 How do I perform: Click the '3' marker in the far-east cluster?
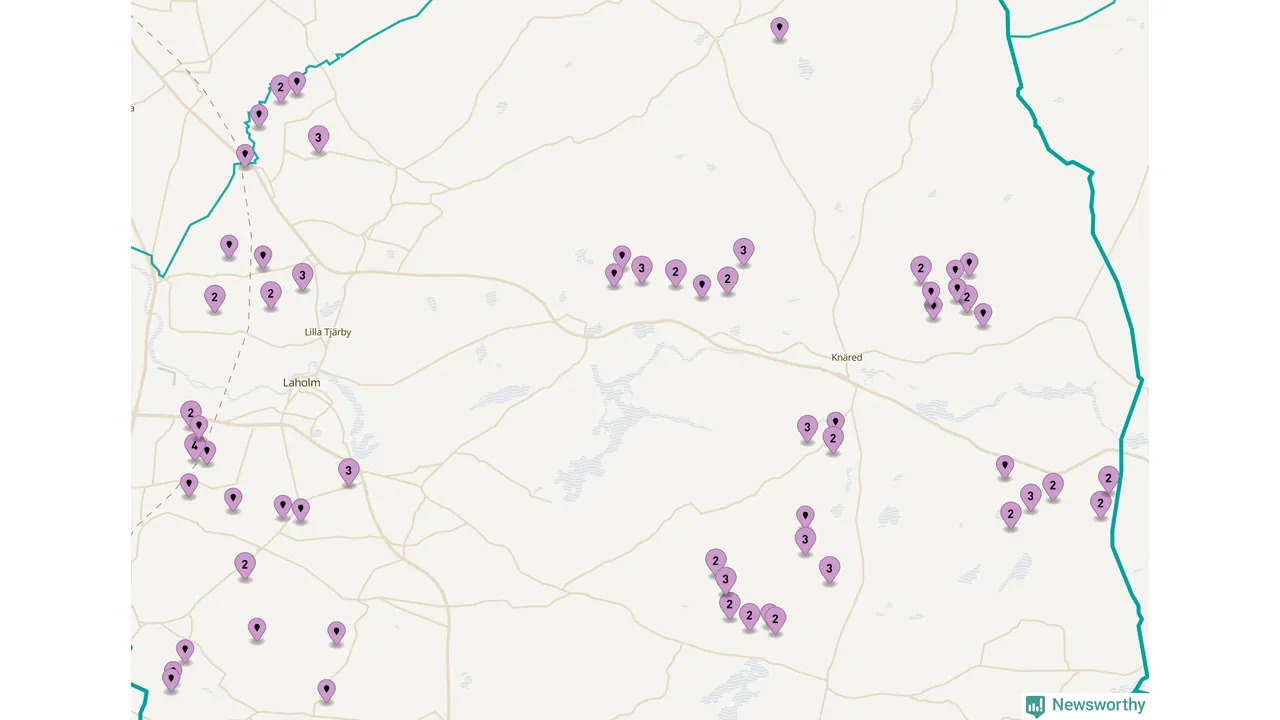click(1030, 496)
